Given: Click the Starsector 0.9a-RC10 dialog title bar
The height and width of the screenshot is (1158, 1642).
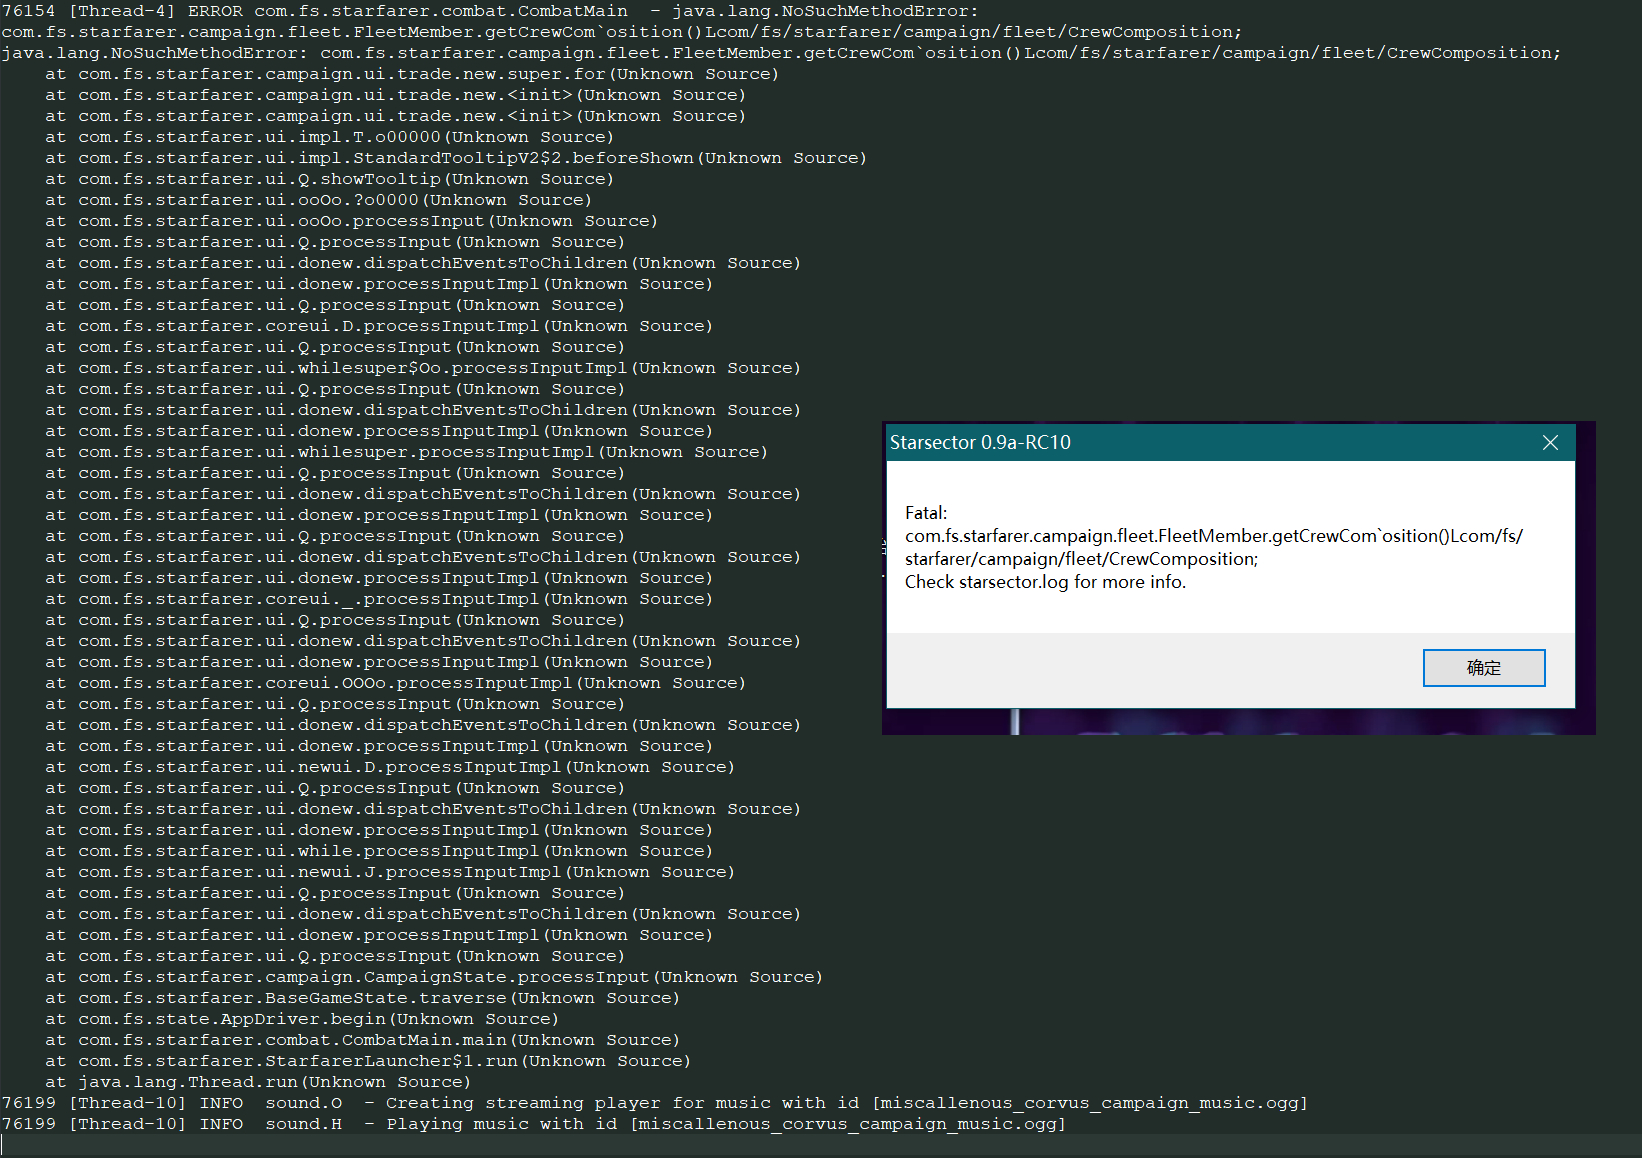Looking at the screenshot, I should click(1200, 442).
